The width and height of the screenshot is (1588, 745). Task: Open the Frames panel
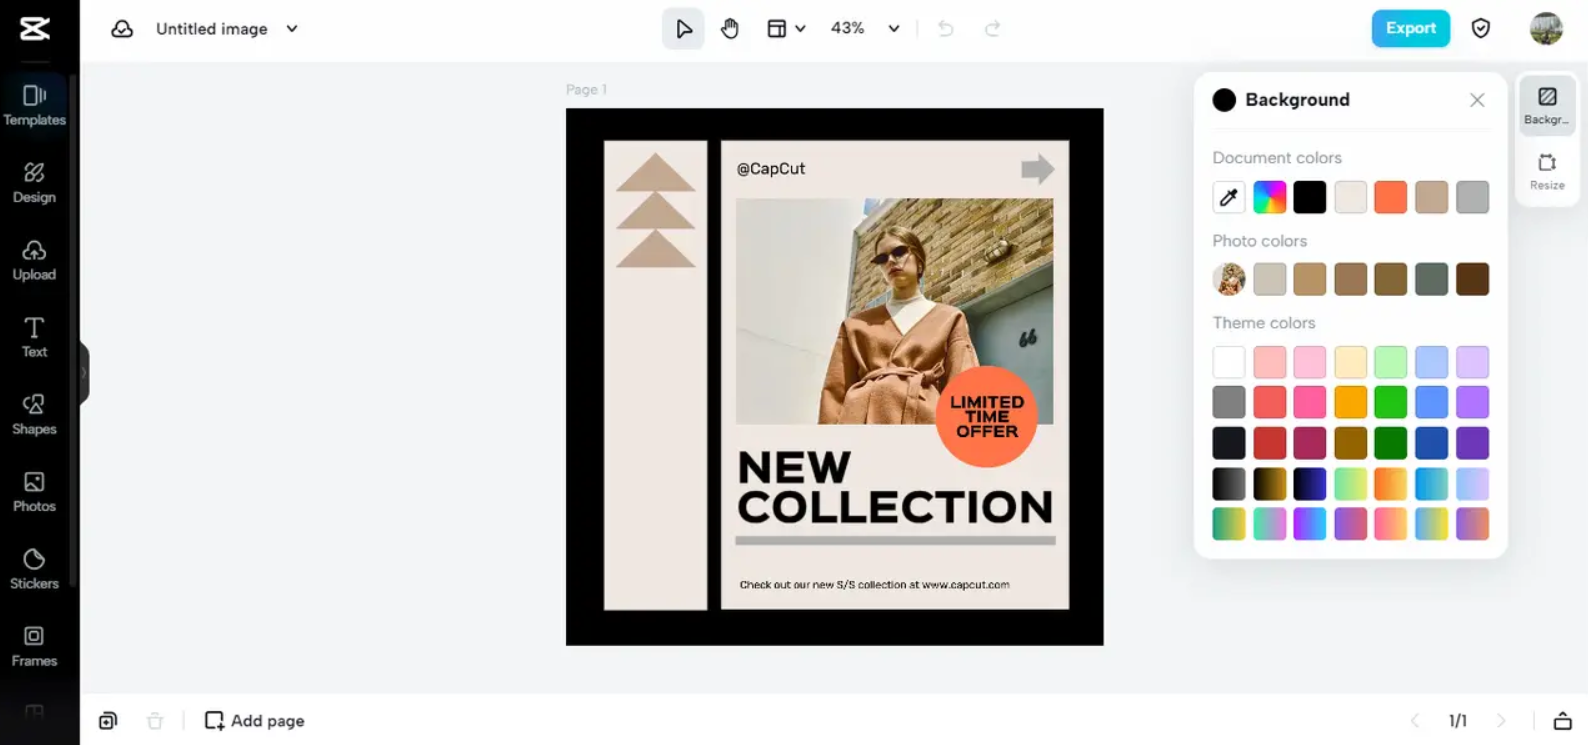(x=34, y=646)
